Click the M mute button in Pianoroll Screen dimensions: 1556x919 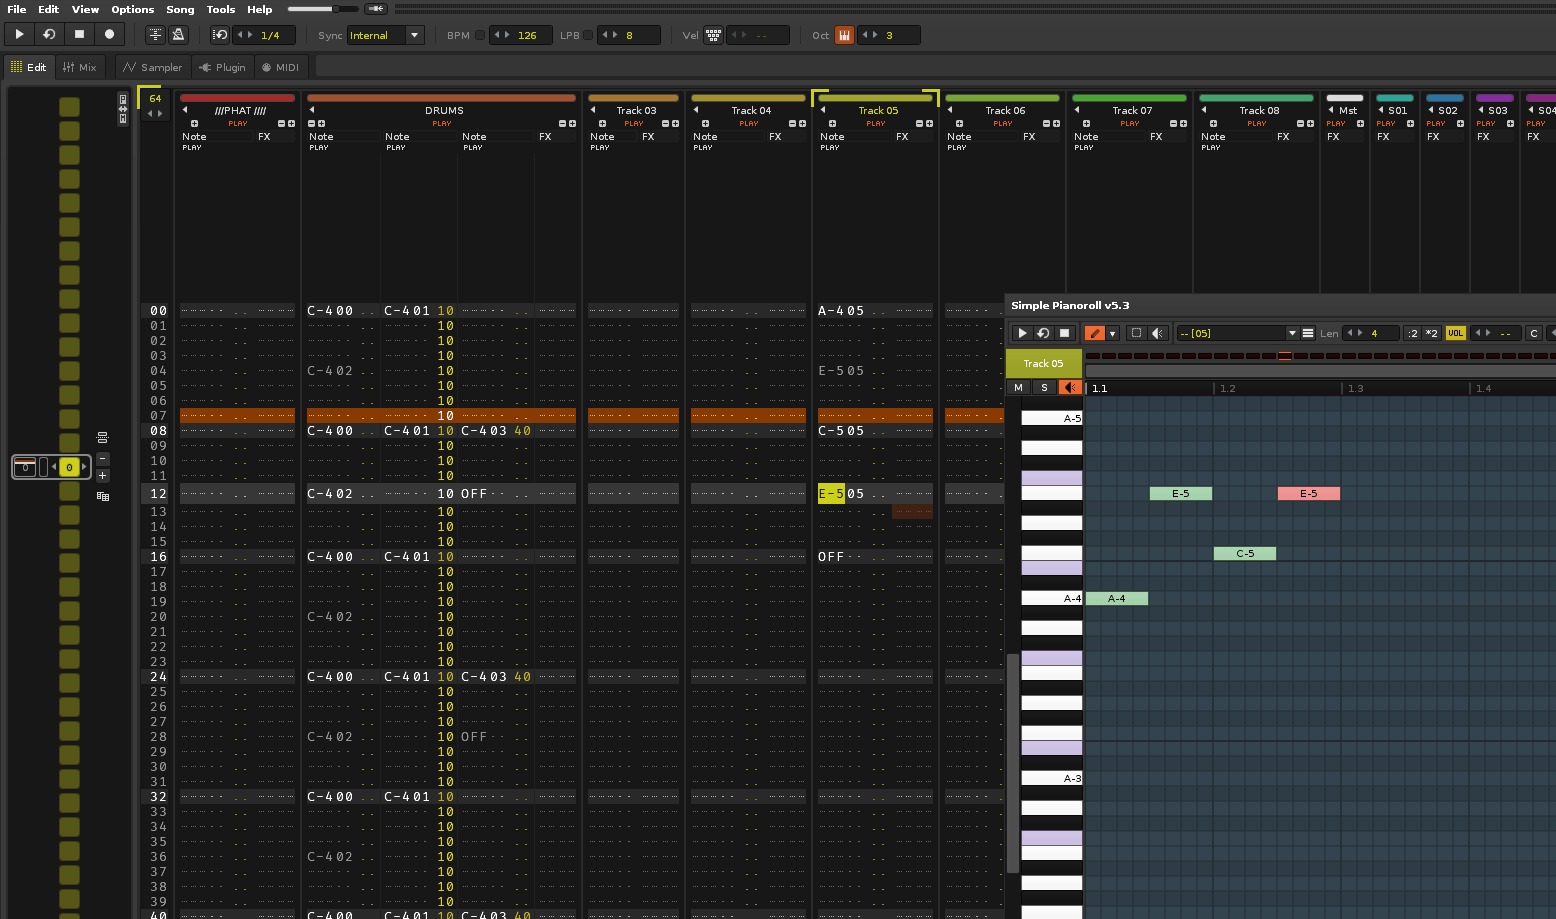pos(1018,387)
